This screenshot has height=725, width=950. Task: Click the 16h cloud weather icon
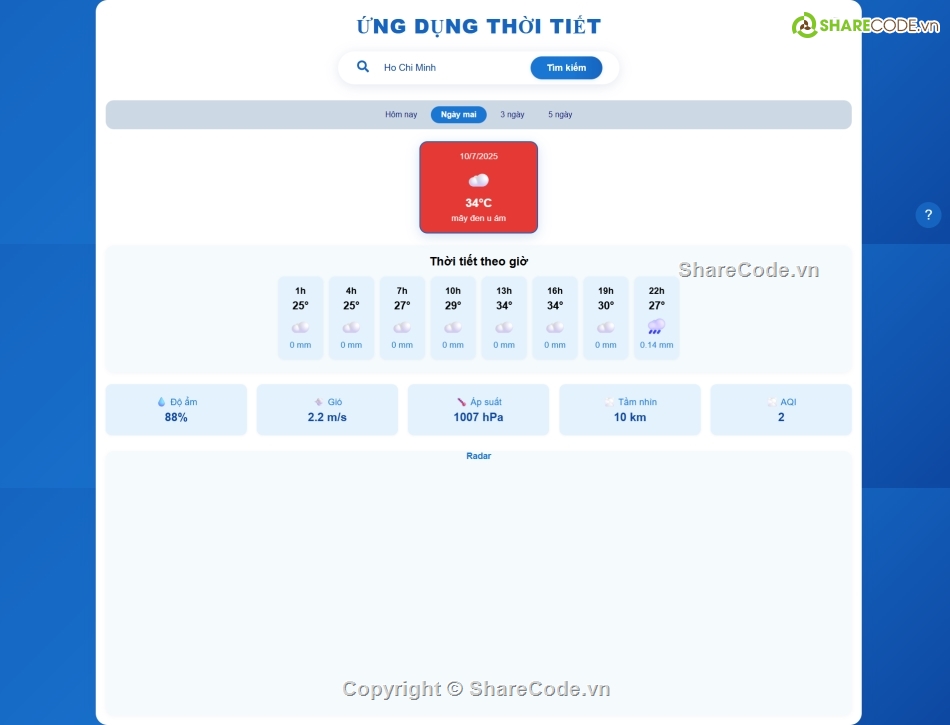click(555, 328)
